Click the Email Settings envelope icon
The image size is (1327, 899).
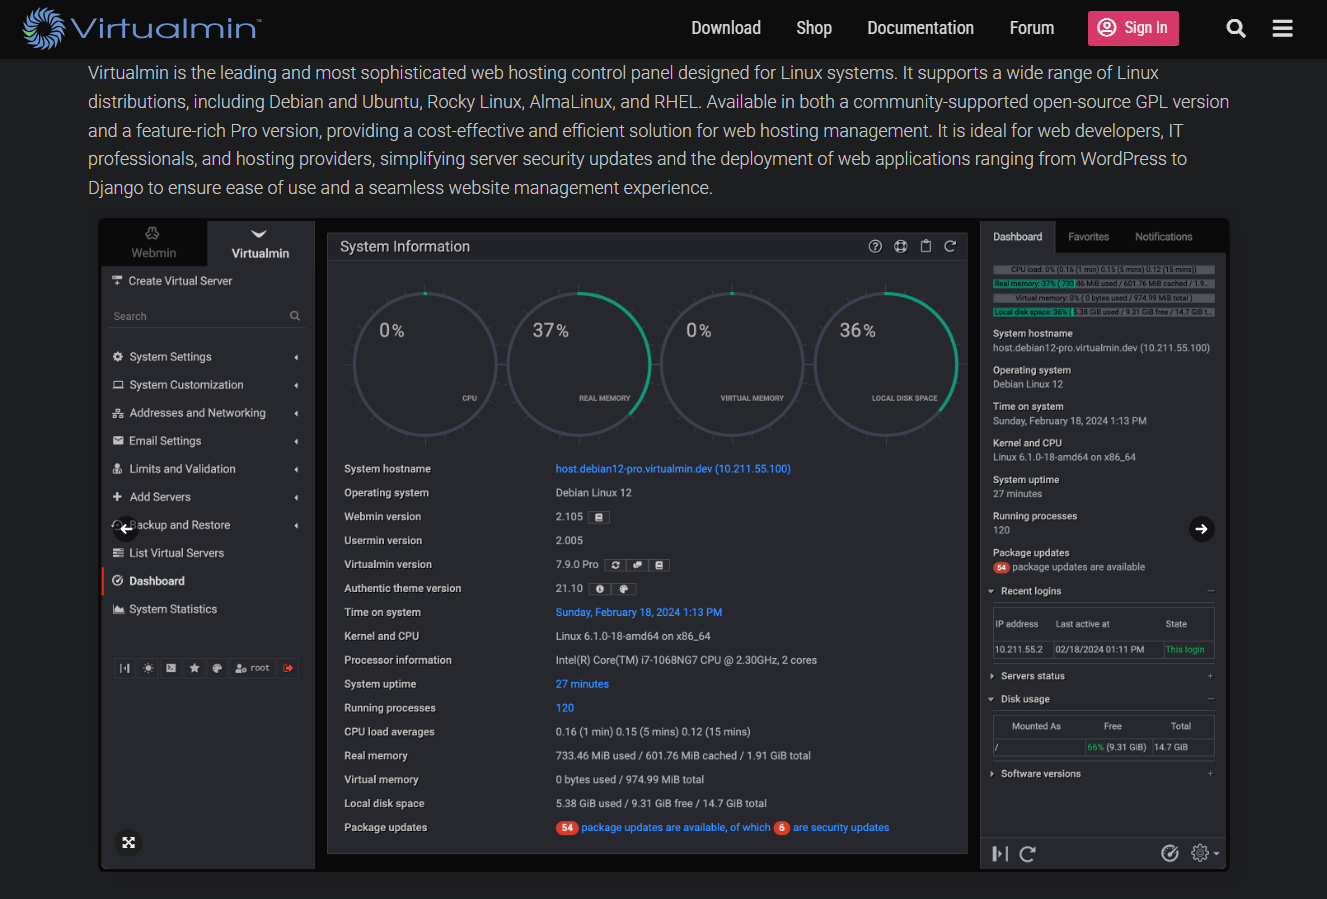pos(118,441)
